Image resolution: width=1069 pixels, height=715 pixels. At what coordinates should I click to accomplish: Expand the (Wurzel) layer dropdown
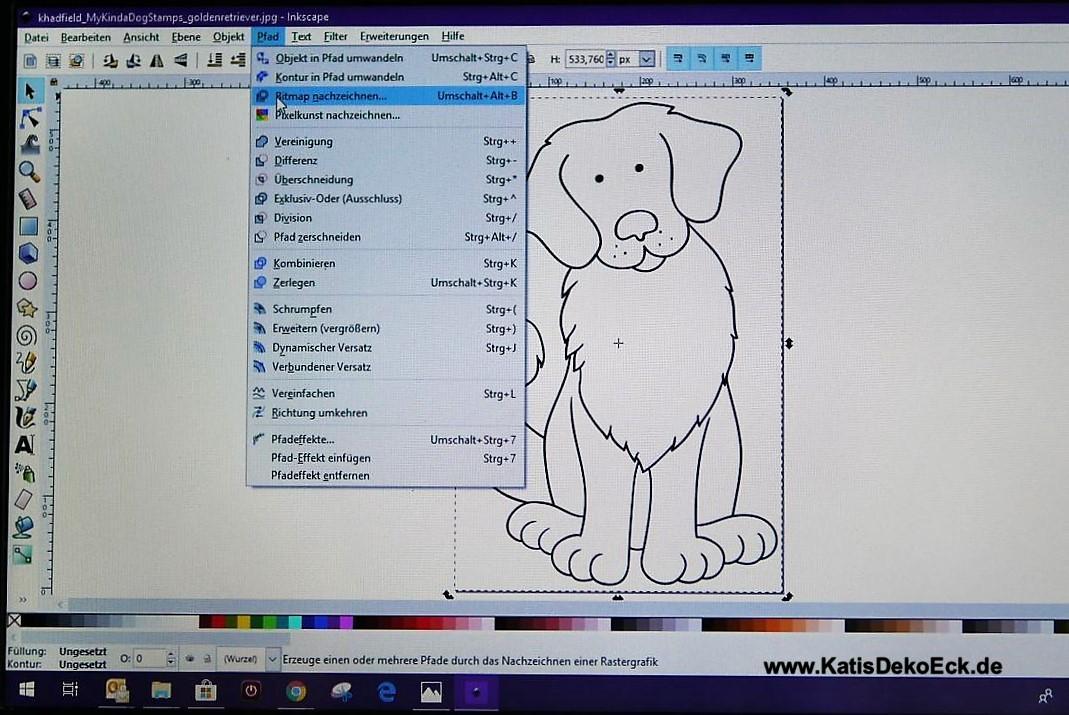(272, 659)
